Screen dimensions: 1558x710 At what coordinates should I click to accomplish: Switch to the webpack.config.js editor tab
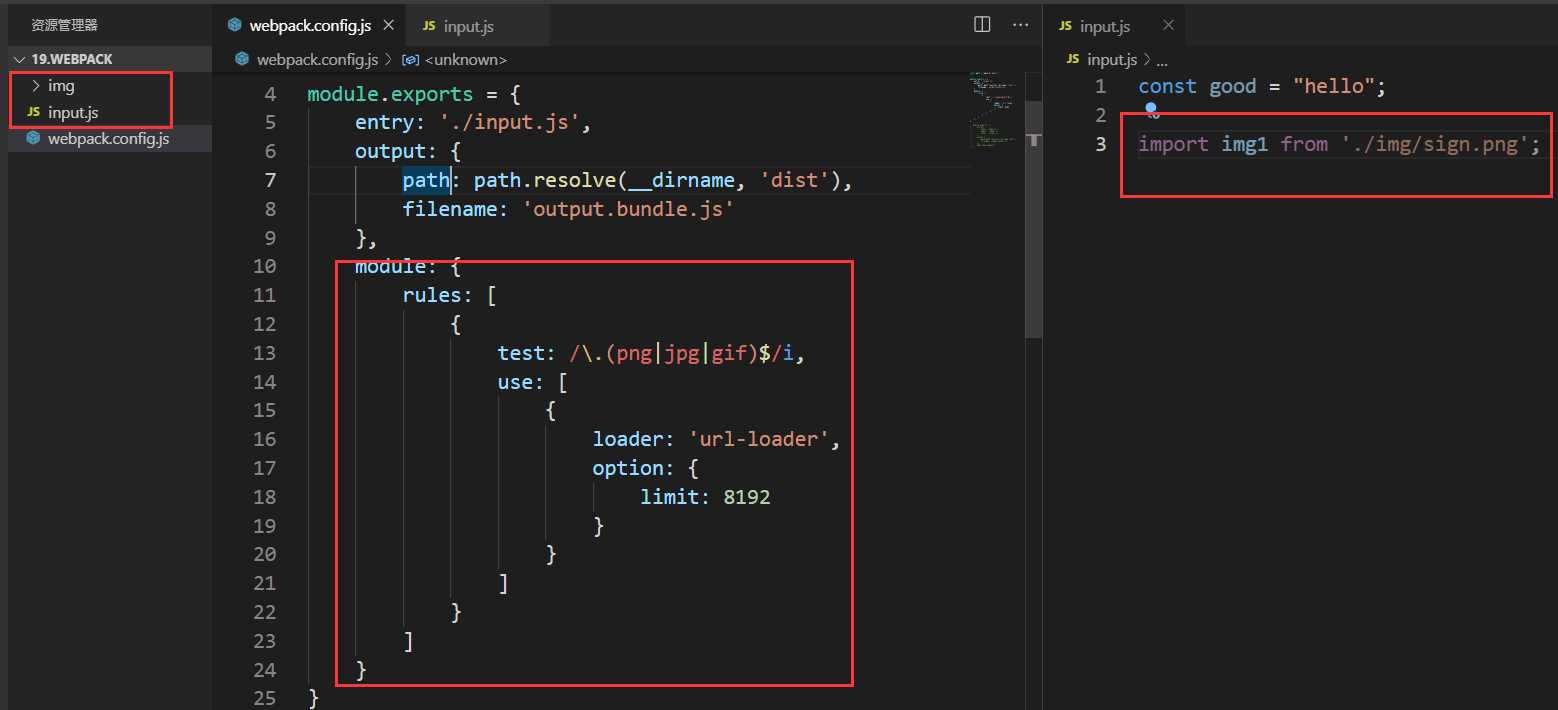(x=309, y=25)
